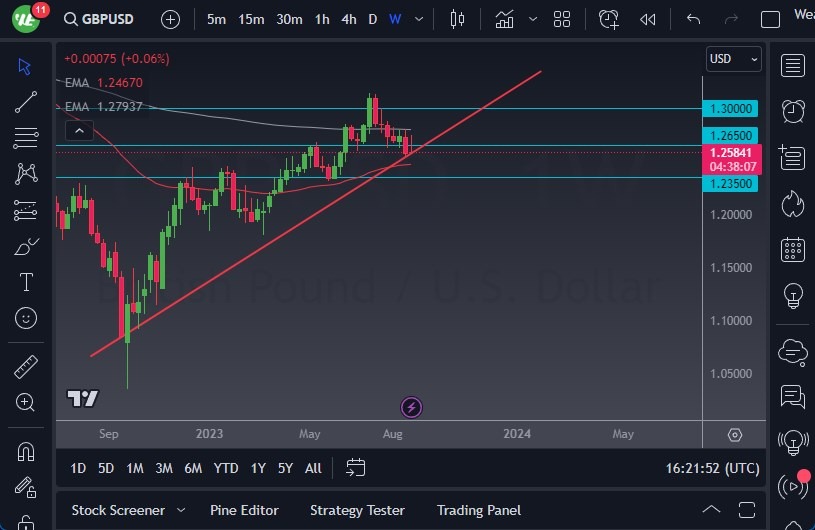Collapse the bottom panel with the chevron
The height and width of the screenshot is (530, 815).
click(711, 510)
